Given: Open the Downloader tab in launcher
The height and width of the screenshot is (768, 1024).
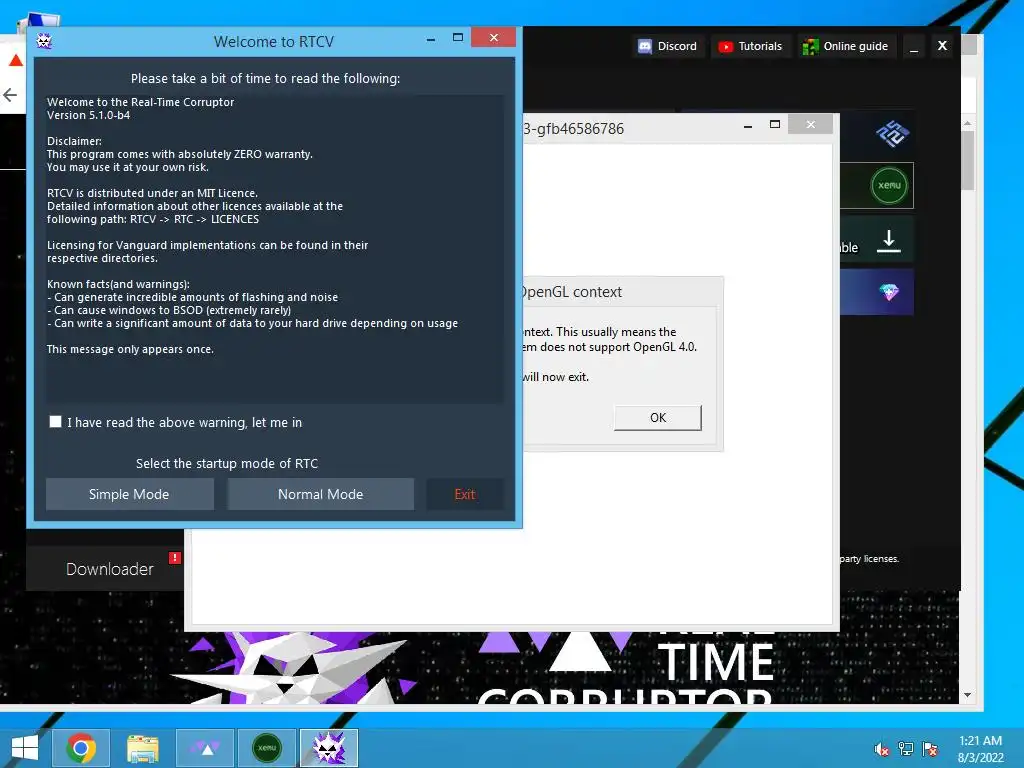Looking at the screenshot, I should point(105,569).
